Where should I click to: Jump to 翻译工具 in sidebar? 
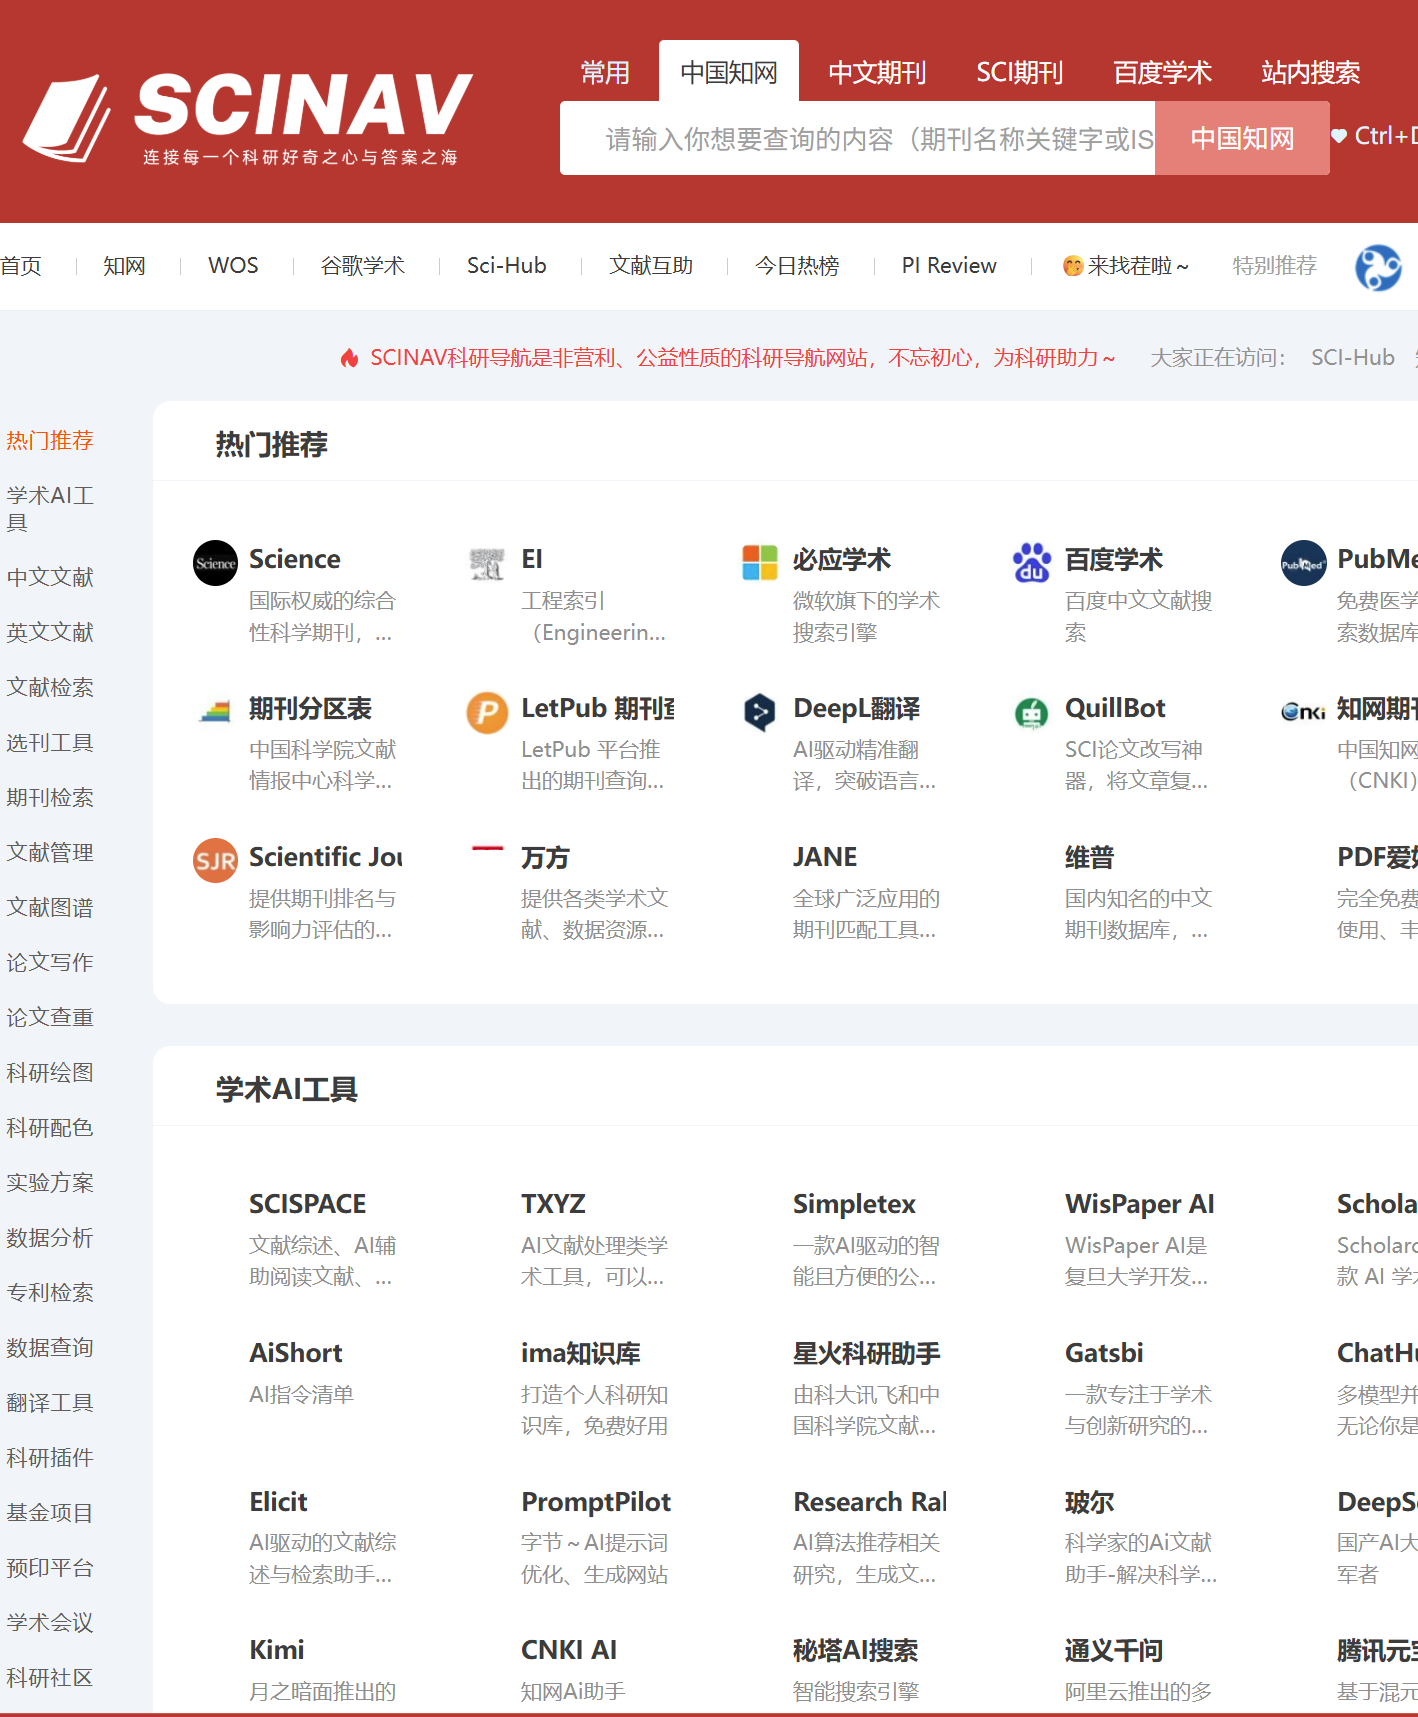(x=50, y=1402)
